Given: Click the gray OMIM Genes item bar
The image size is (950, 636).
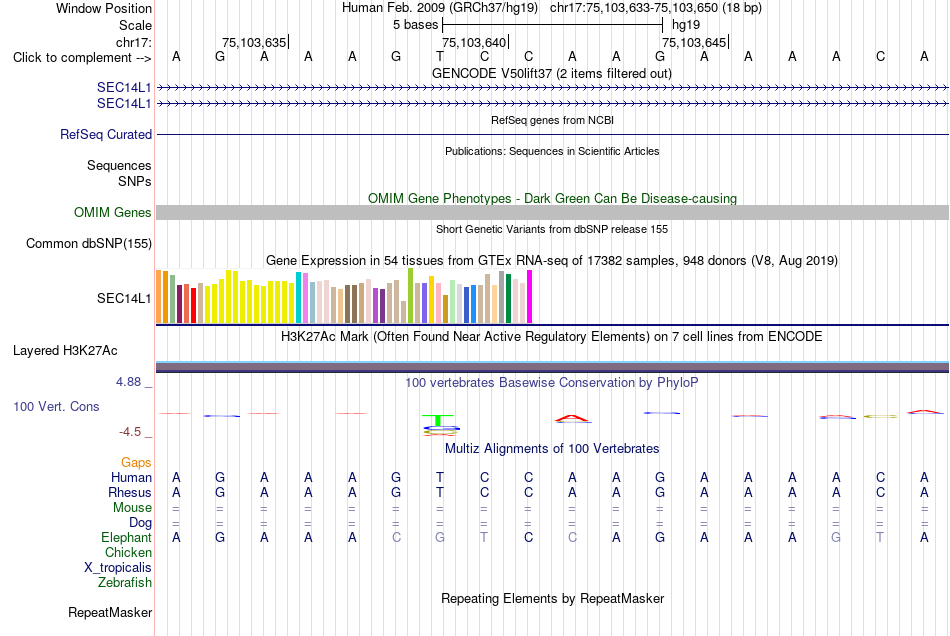Looking at the screenshot, I should tap(552, 213).
